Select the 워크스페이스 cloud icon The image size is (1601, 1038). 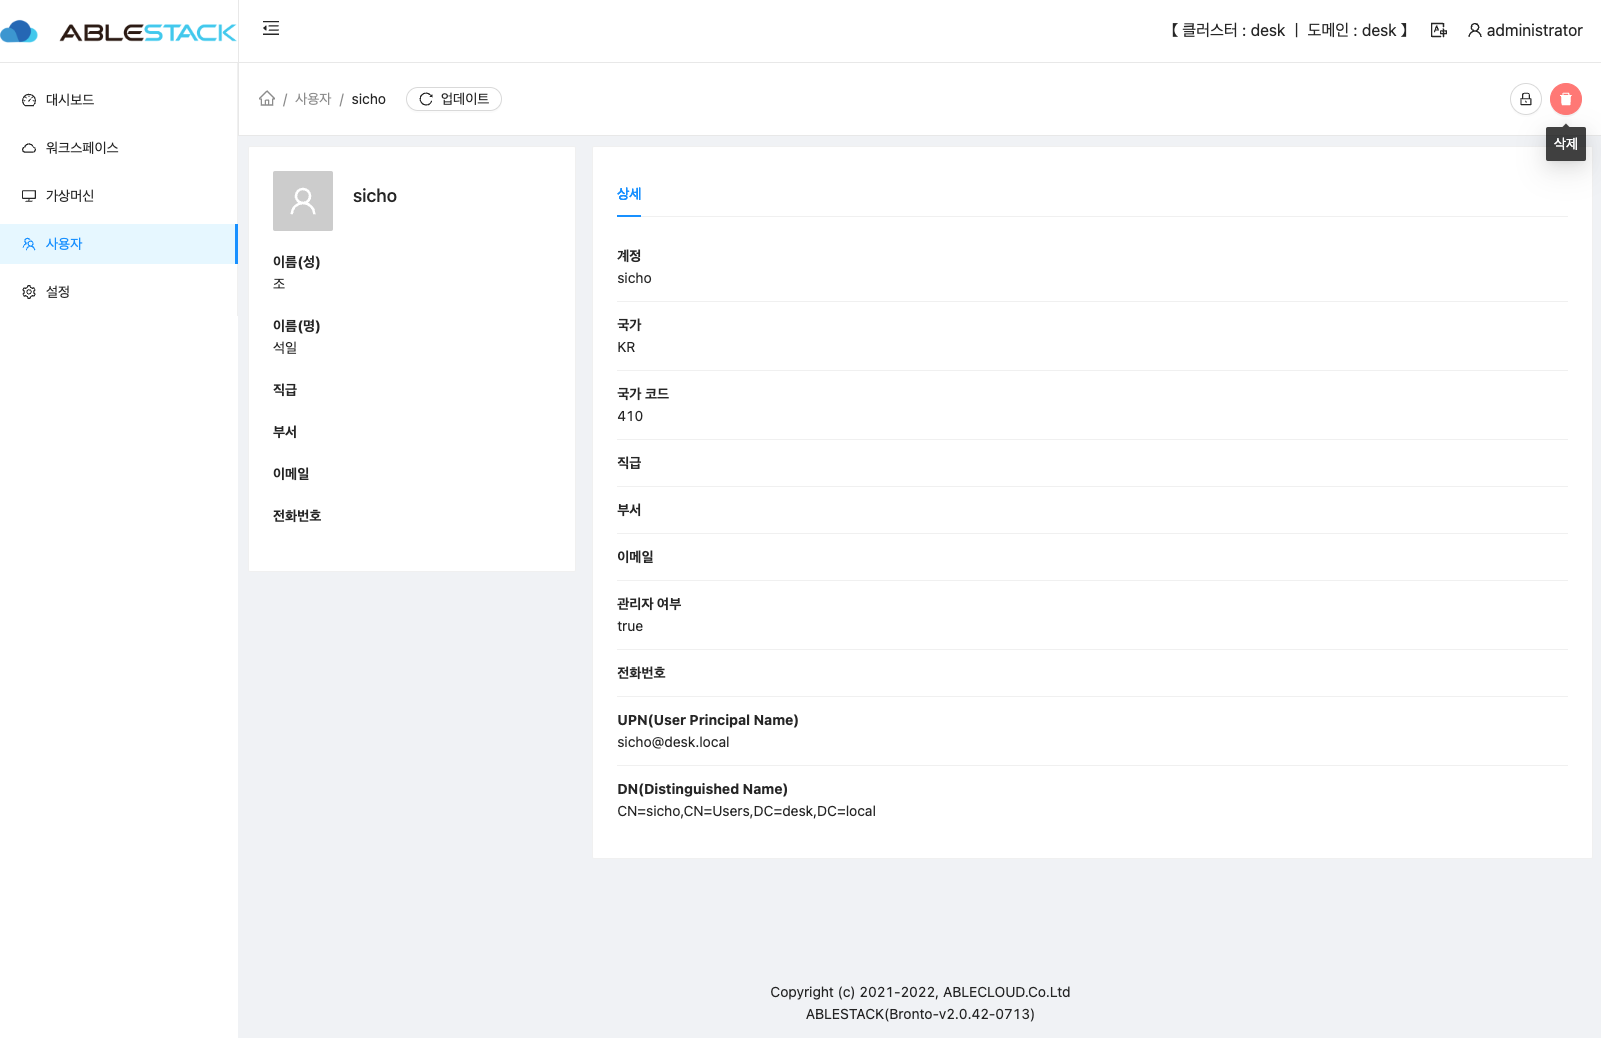28,147
